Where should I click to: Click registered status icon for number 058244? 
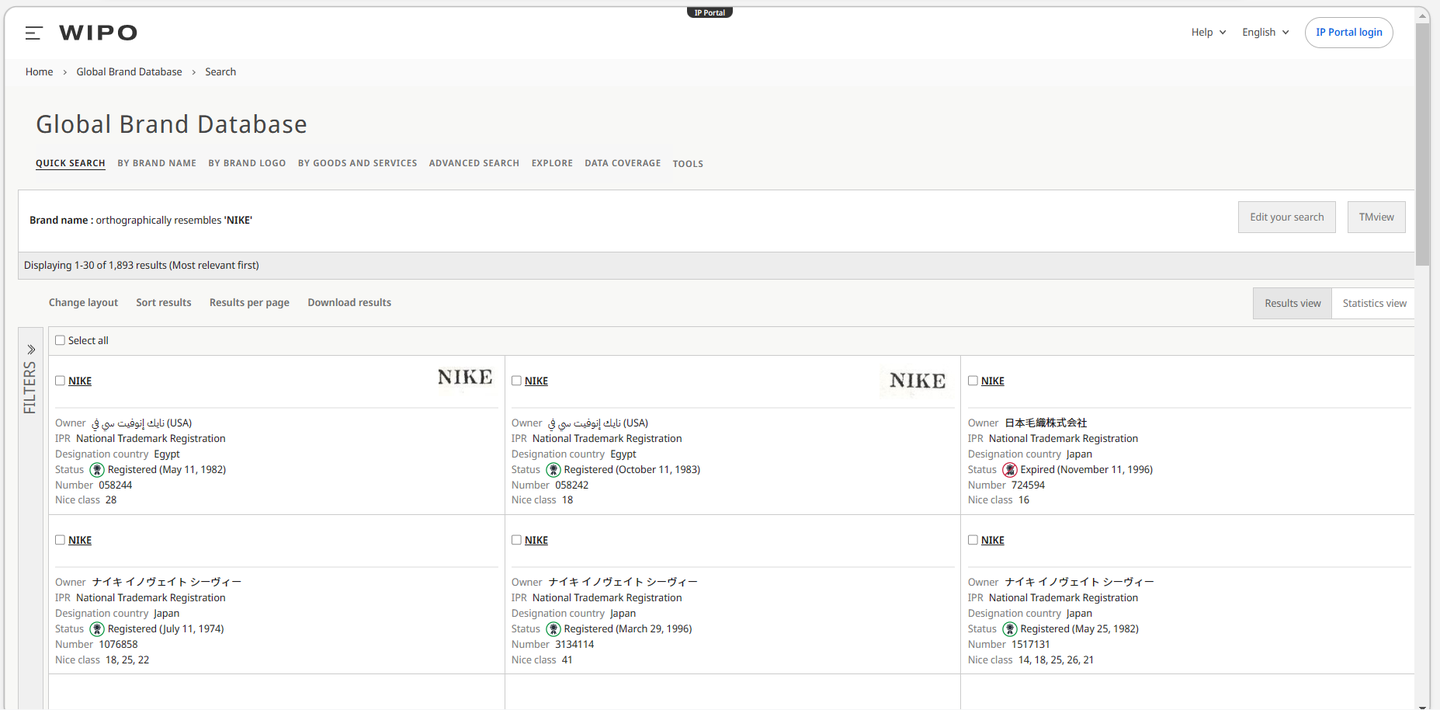point(97,470)
